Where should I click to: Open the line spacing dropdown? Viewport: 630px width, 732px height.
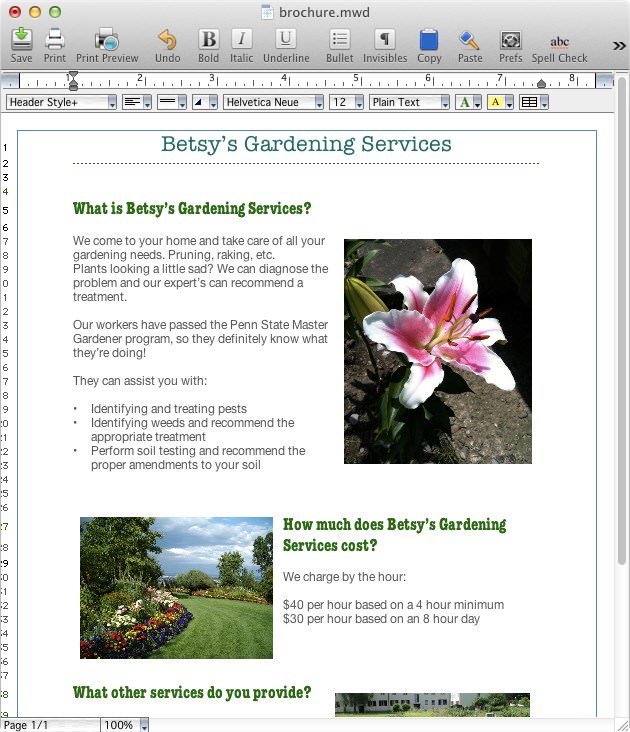(x=172, y=102)
